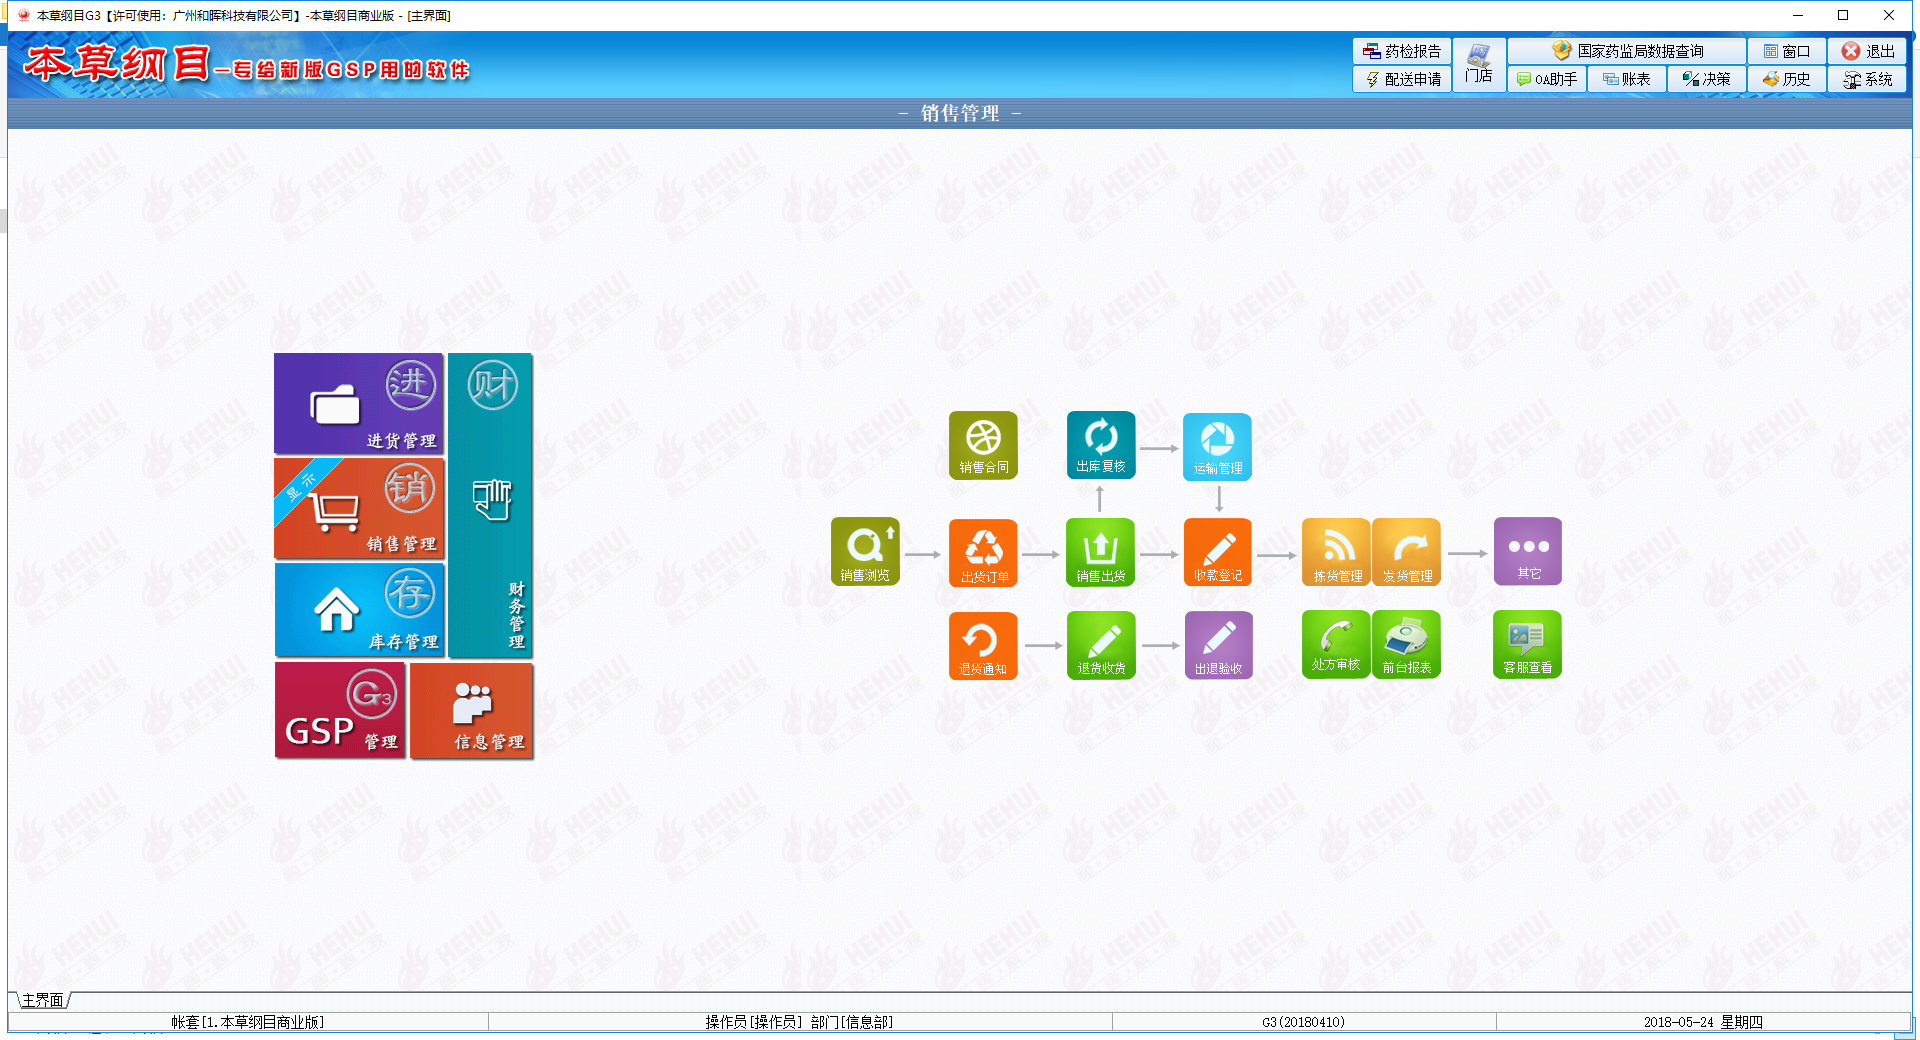Screen dimensions: 1920x1040
Task: Click status bar version G3(20180410)
Action: [x=1303, y=1022]
